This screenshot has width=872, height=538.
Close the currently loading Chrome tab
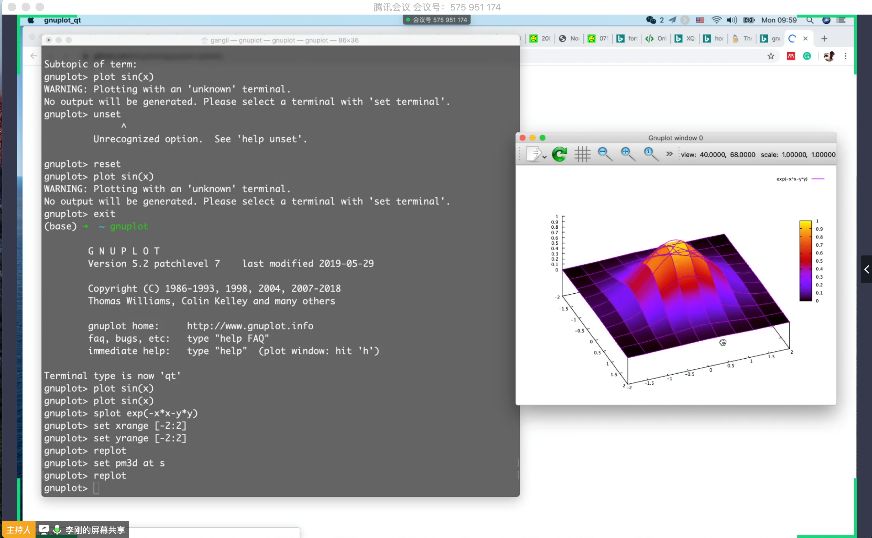tap(805, 38)
